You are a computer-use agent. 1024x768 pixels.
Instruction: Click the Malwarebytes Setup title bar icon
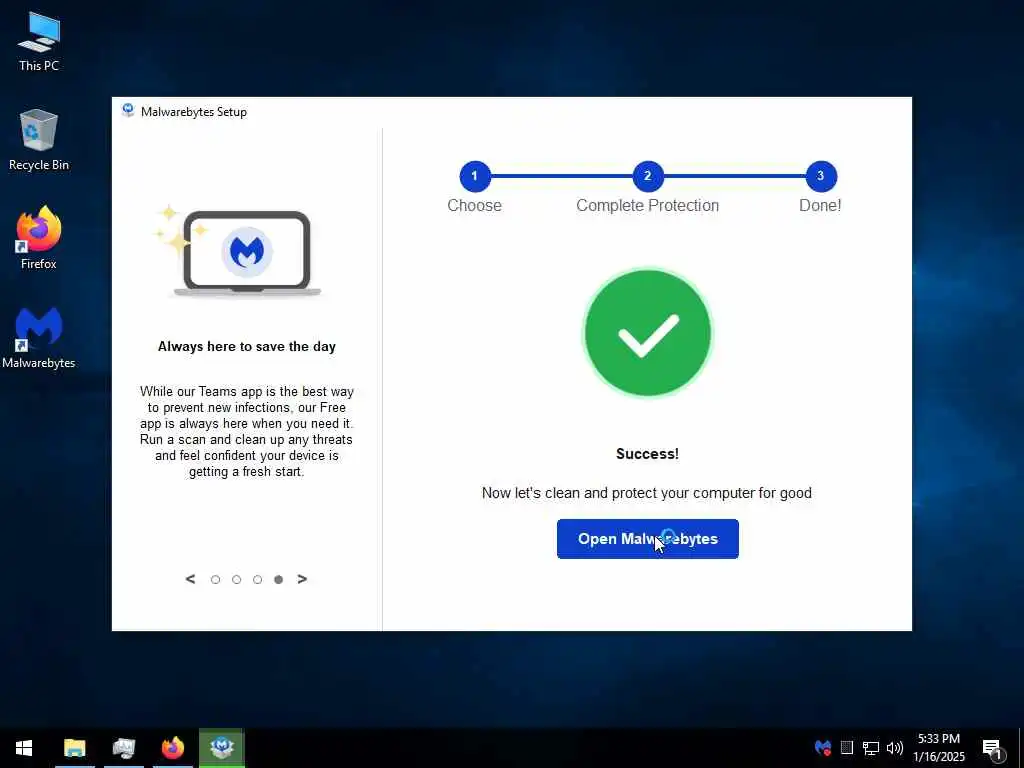click(128, 111)
